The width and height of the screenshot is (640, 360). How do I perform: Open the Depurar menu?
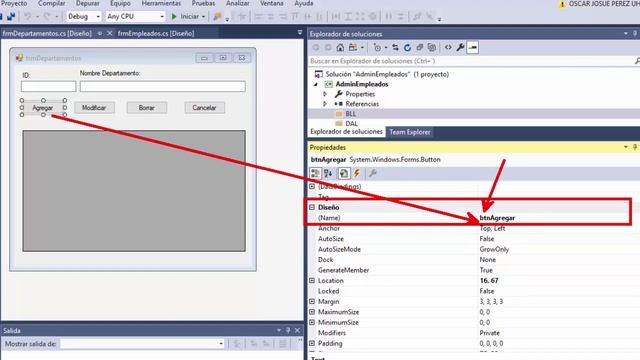(x=88, y=3)
